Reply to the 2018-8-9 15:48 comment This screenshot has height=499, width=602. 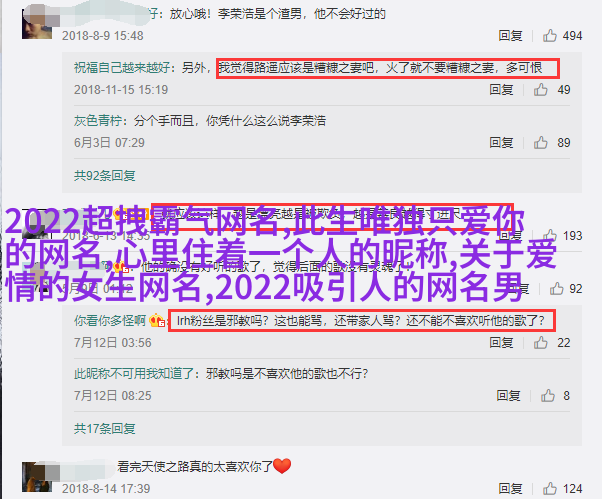pyautogui.click(x=510, y=36)
